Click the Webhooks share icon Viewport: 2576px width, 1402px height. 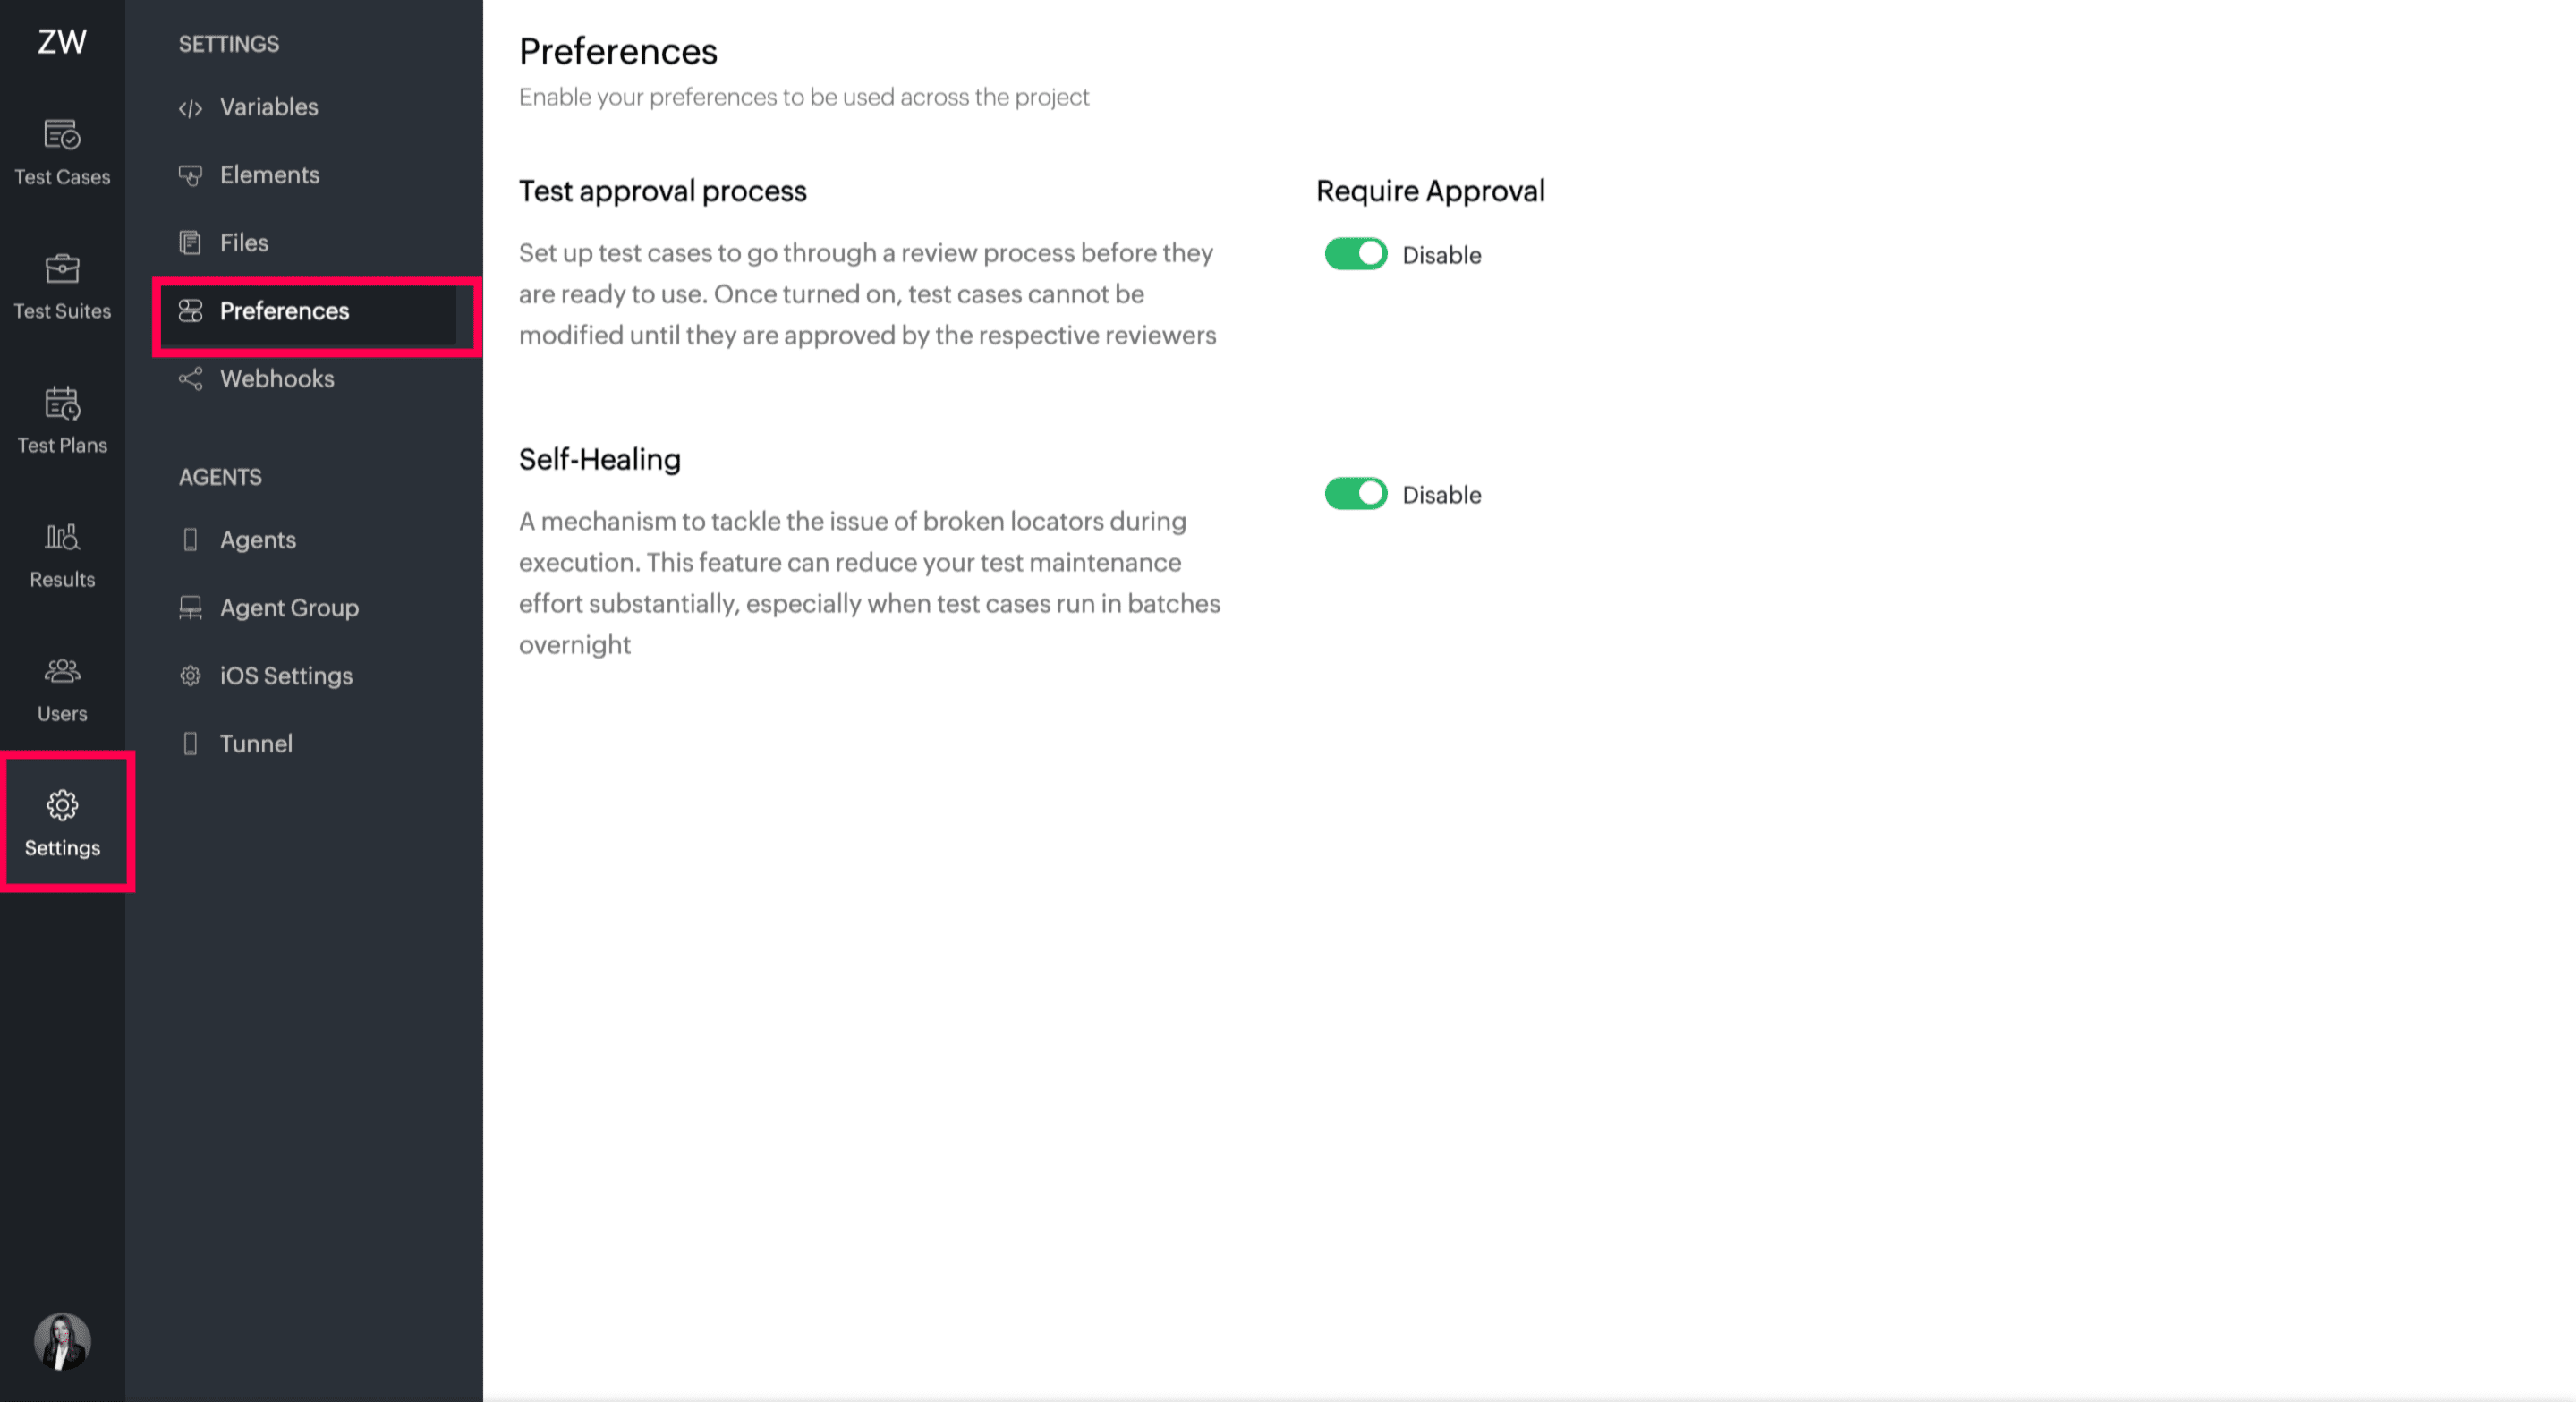(x=190, y=379)
